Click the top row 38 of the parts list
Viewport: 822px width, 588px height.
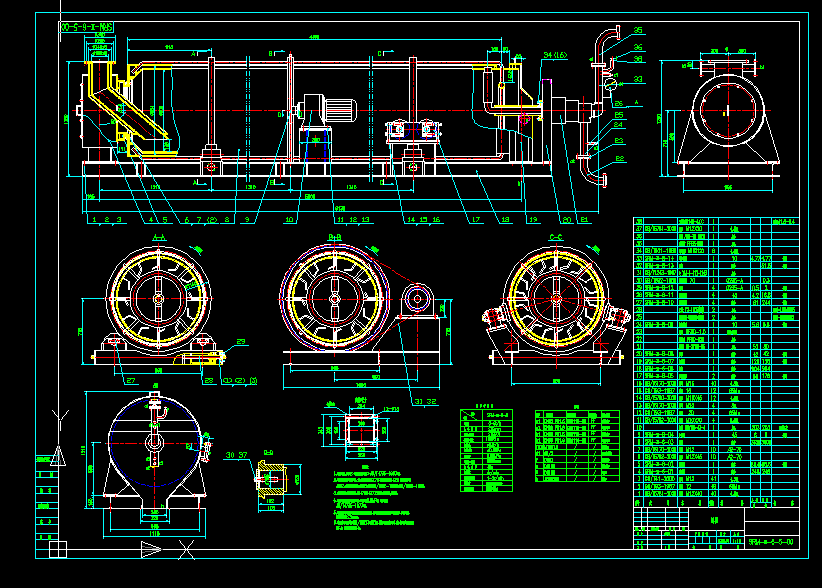point(716,222)
